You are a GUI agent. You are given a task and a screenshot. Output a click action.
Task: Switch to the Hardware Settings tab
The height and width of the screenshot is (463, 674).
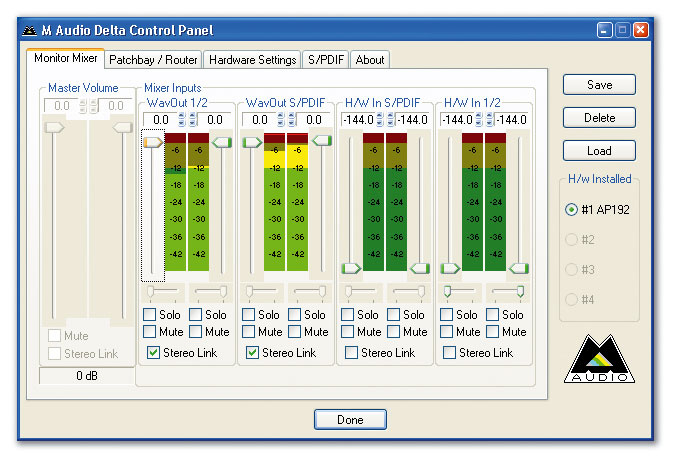click(x=252, y=60)
